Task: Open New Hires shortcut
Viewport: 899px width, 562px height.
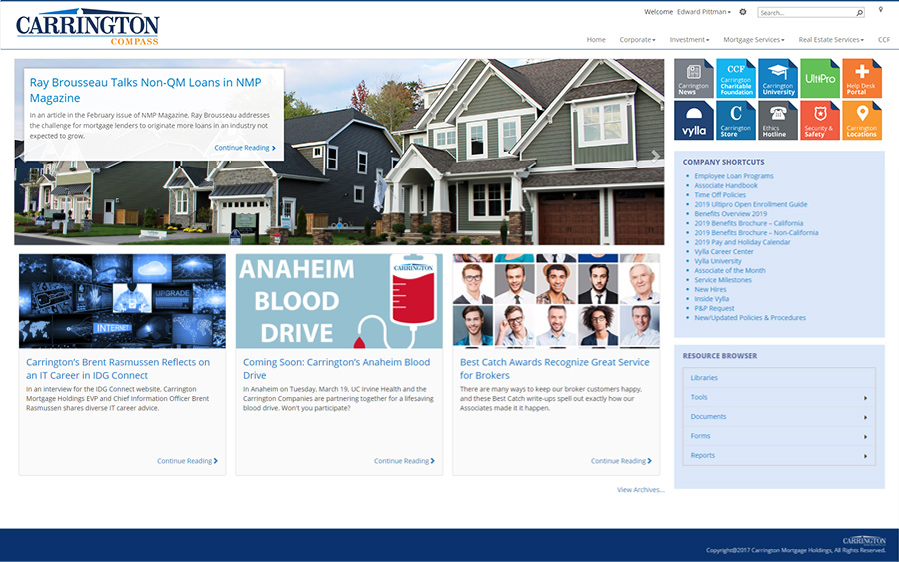Action: (710, 290)
